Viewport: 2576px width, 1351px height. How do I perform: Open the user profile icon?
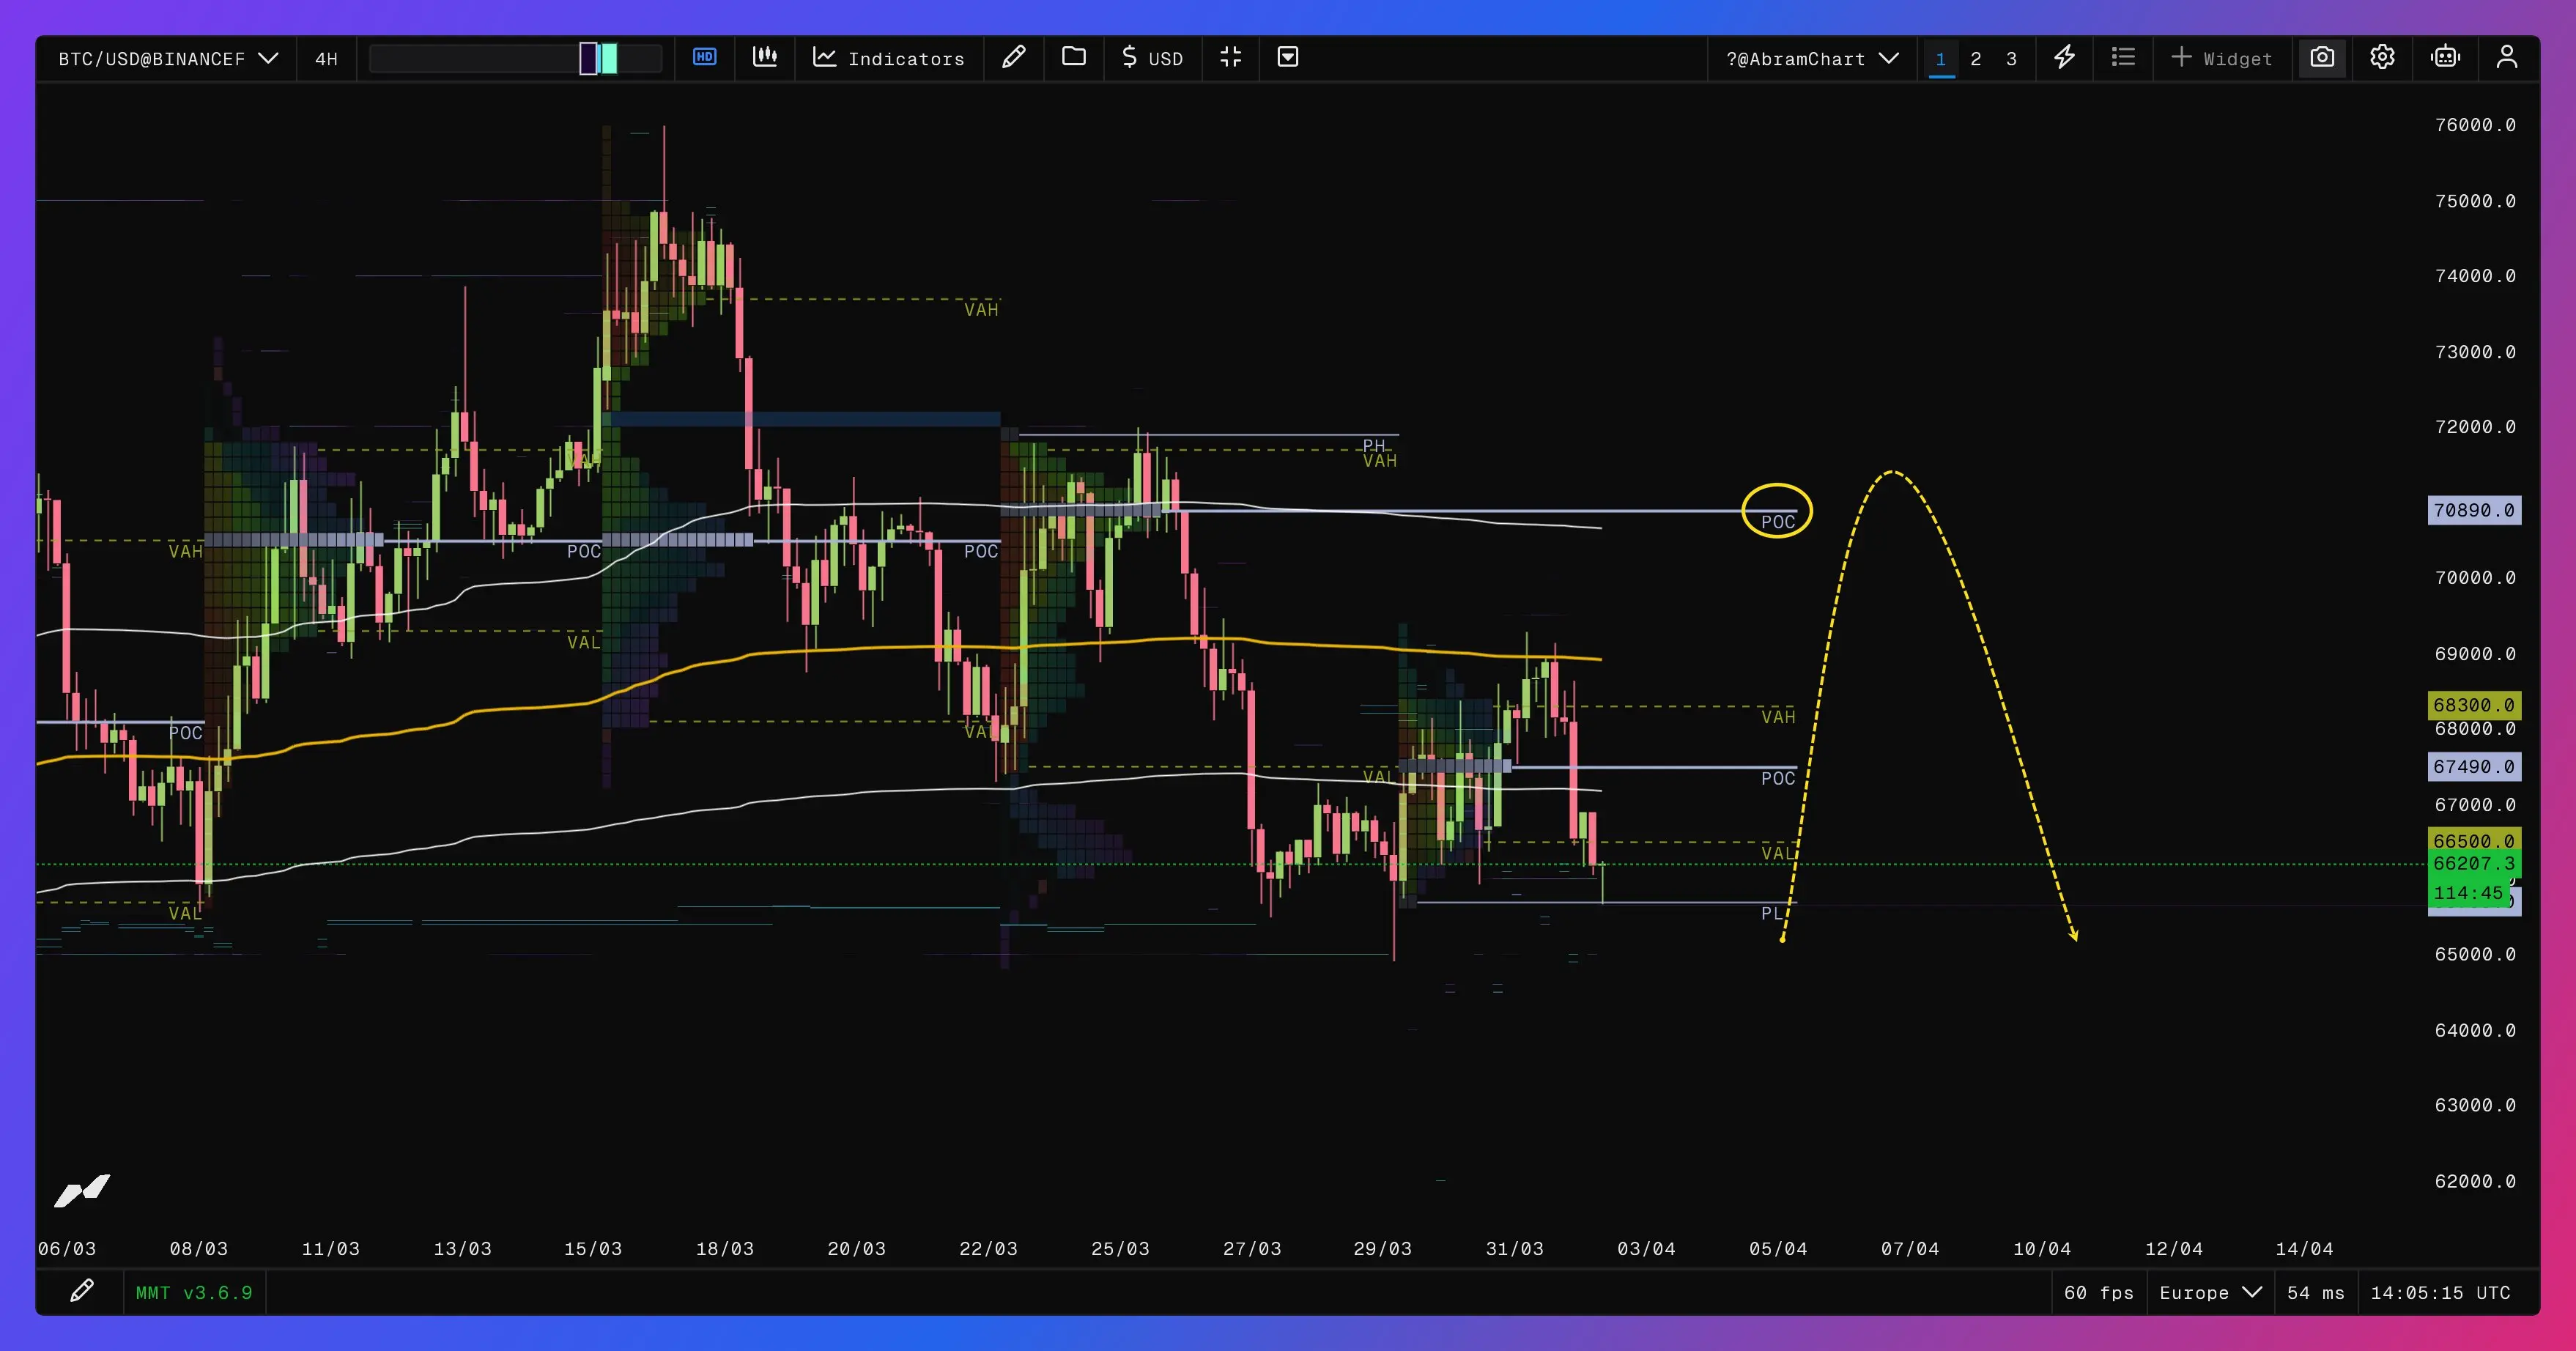[2506, 57]
